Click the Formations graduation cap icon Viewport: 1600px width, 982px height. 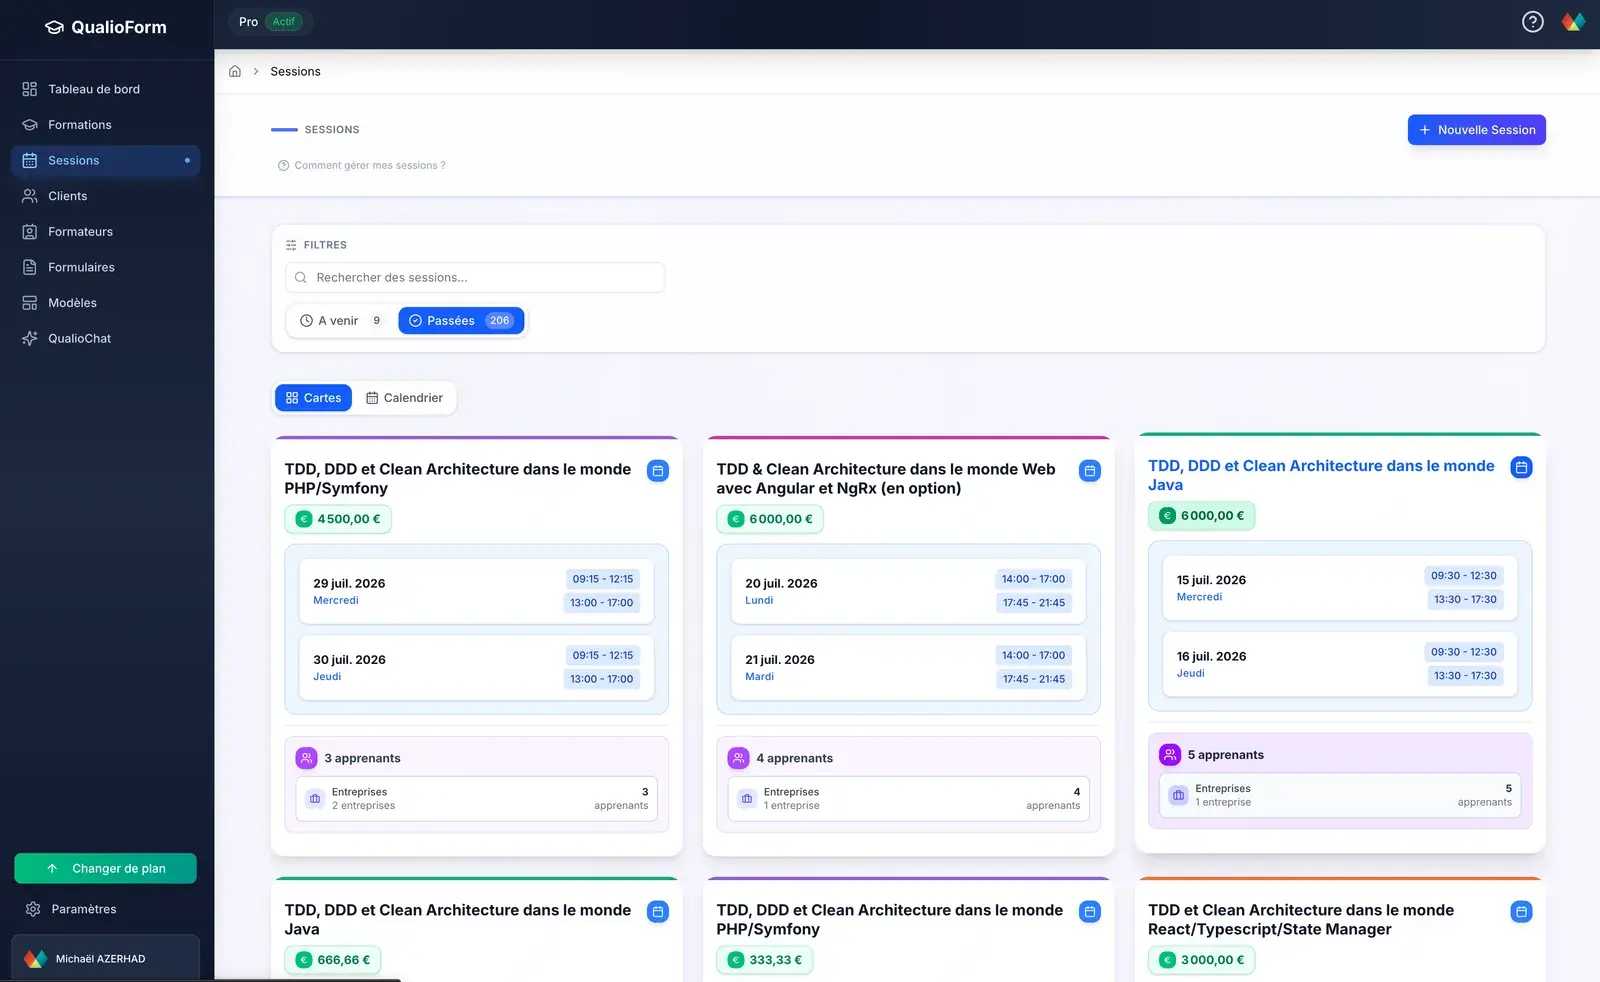[30, 125]
